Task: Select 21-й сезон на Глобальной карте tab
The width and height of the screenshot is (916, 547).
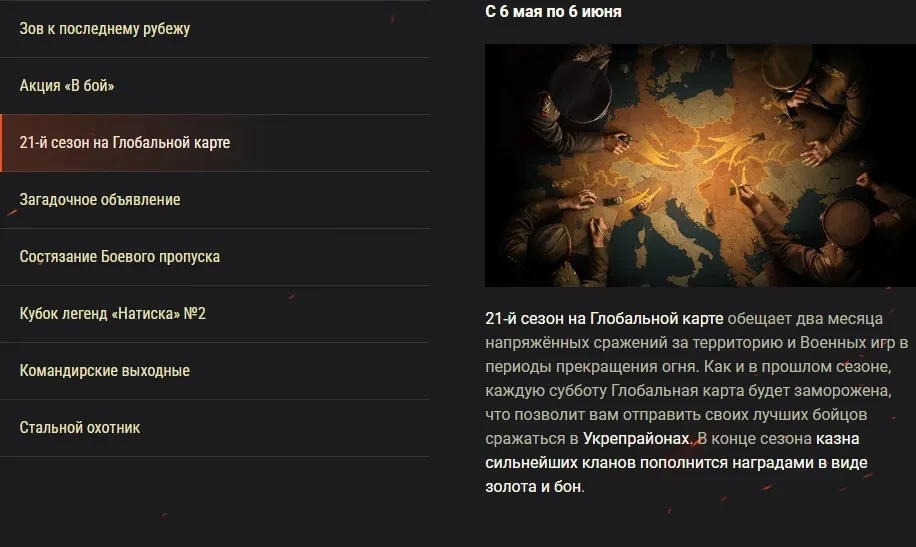Action: (x=215, y=143)
